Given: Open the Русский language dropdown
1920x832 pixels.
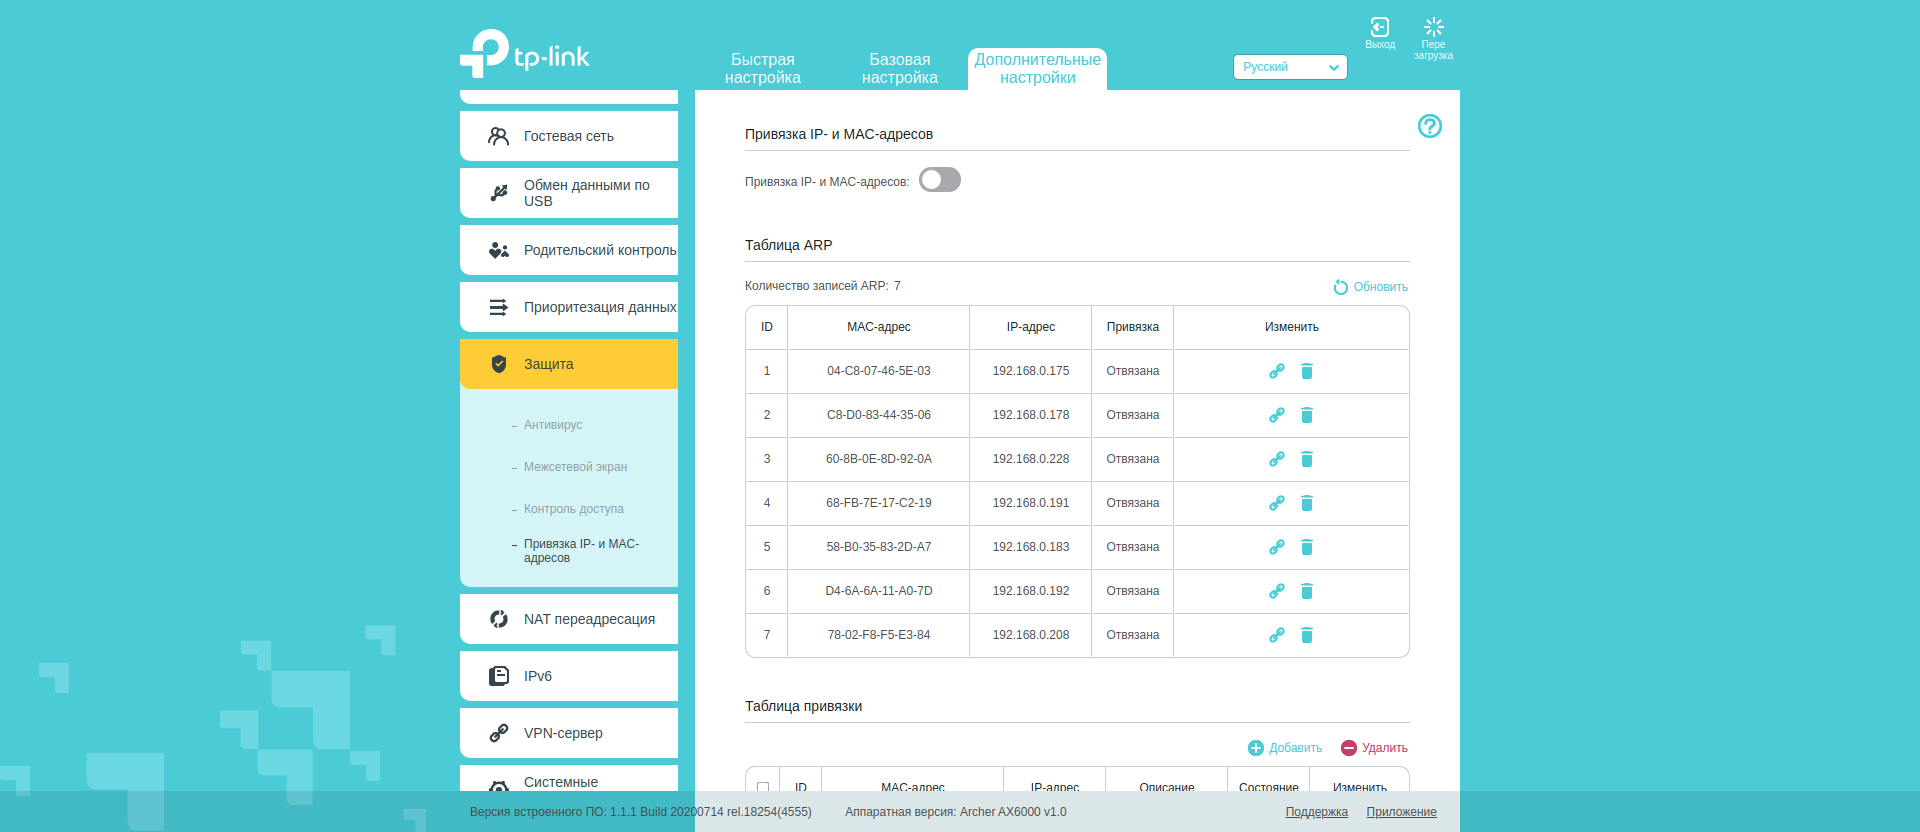Looking at the screenshot, I should coord(1289,67).
